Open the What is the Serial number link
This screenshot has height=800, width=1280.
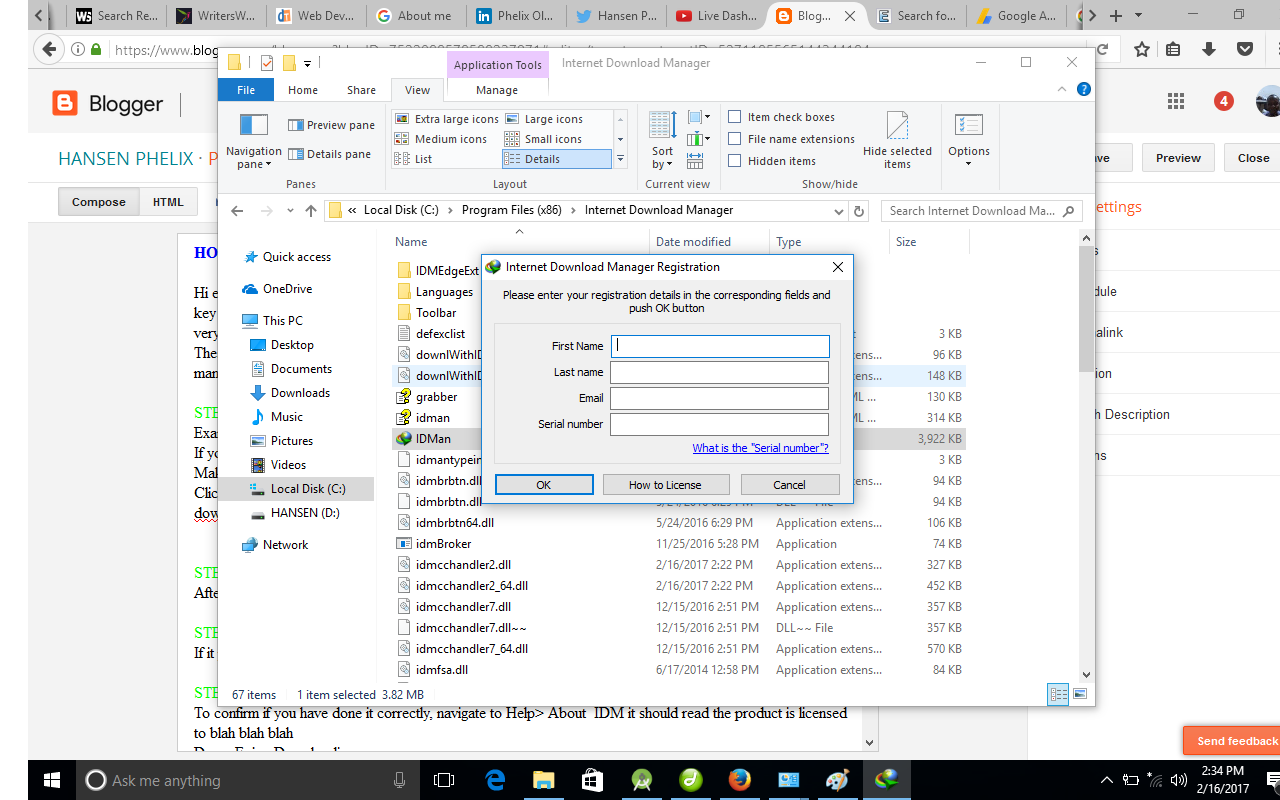(x=761, y=448)
